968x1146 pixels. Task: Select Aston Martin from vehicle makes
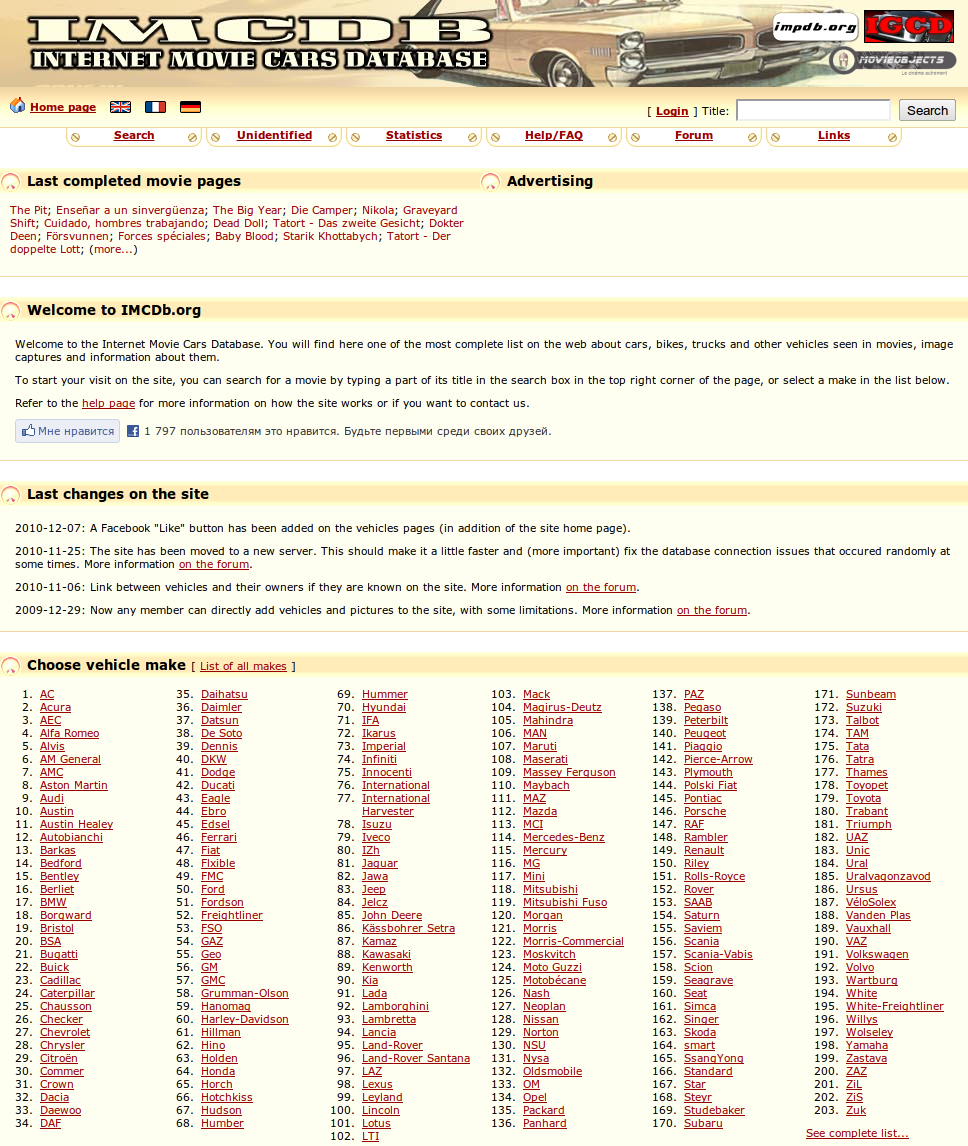74,786
